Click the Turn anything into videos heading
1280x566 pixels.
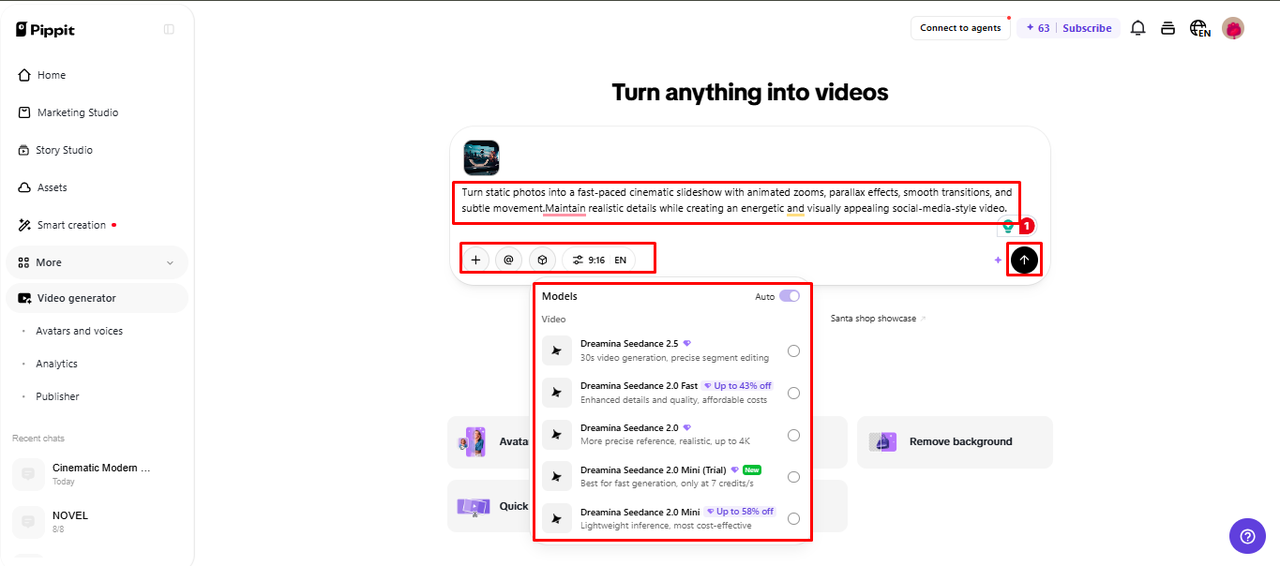tap(750, 93)
